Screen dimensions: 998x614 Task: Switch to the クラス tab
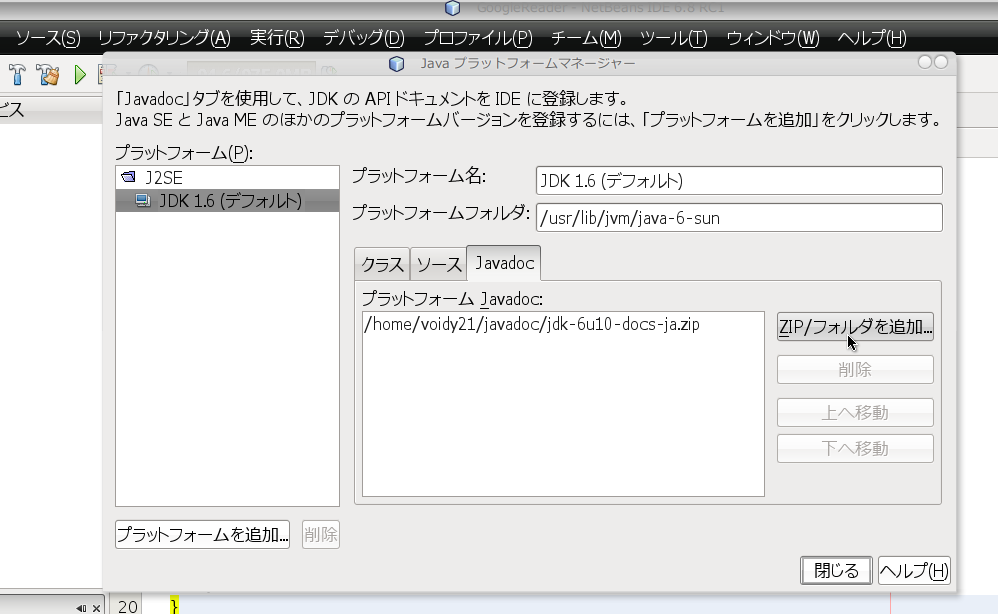pos(383,264)
